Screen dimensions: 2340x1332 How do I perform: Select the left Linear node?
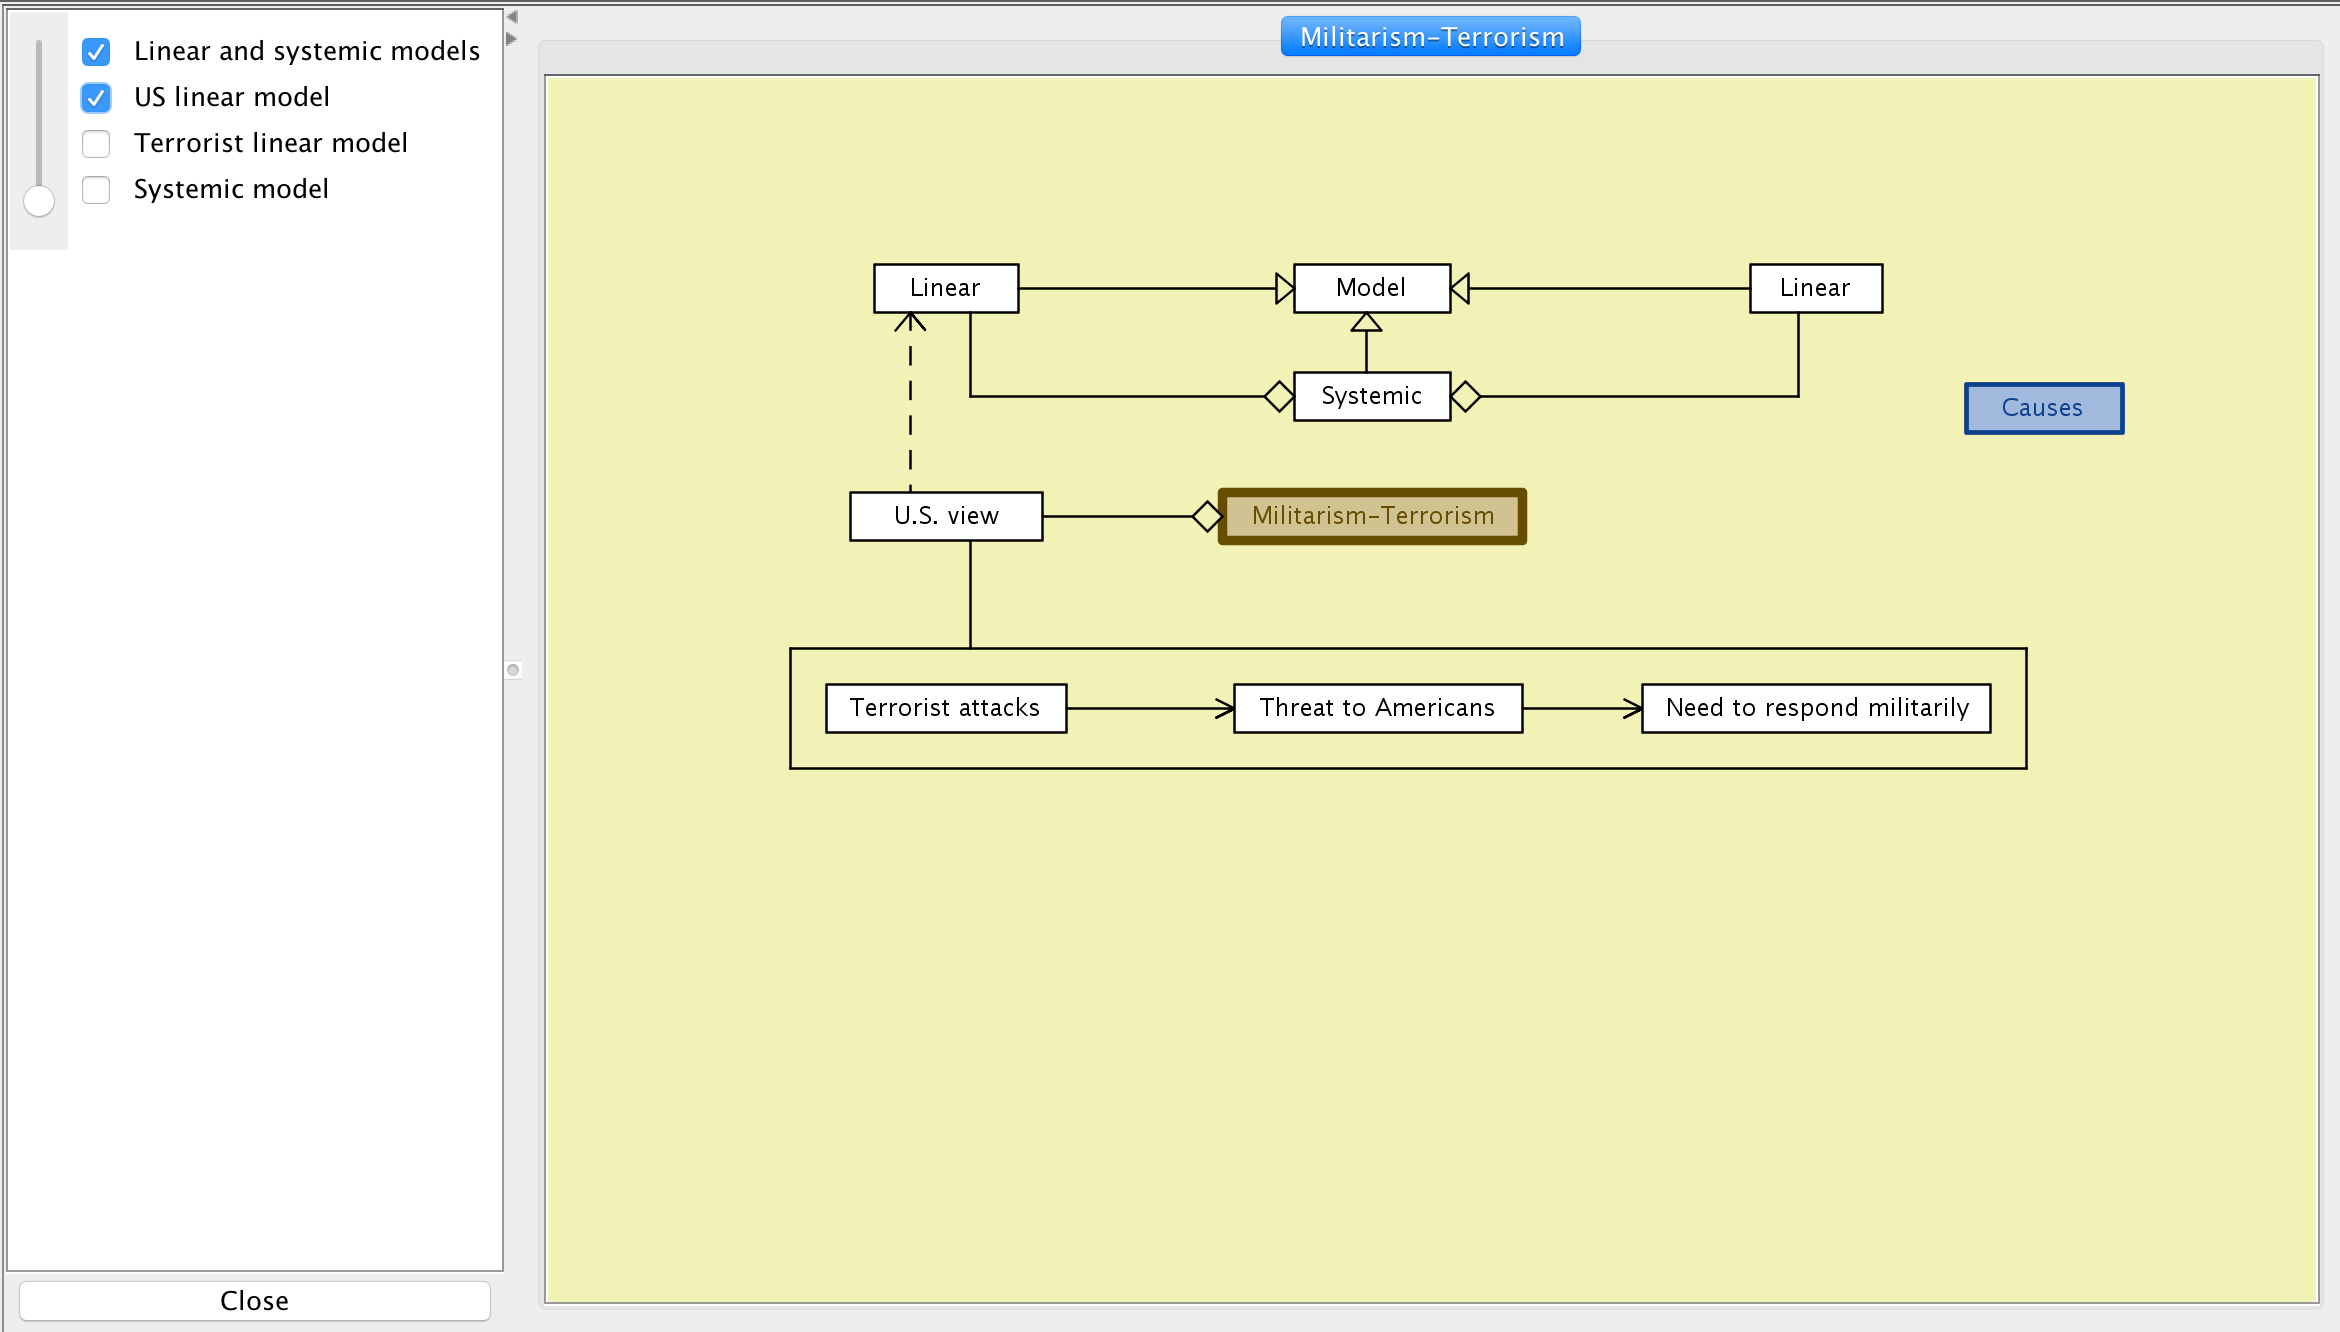click(x=945, y=288)
